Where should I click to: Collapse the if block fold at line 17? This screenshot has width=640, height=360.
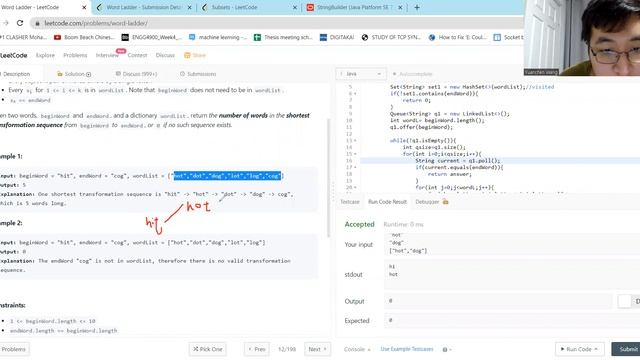click(x=355, y=168)
